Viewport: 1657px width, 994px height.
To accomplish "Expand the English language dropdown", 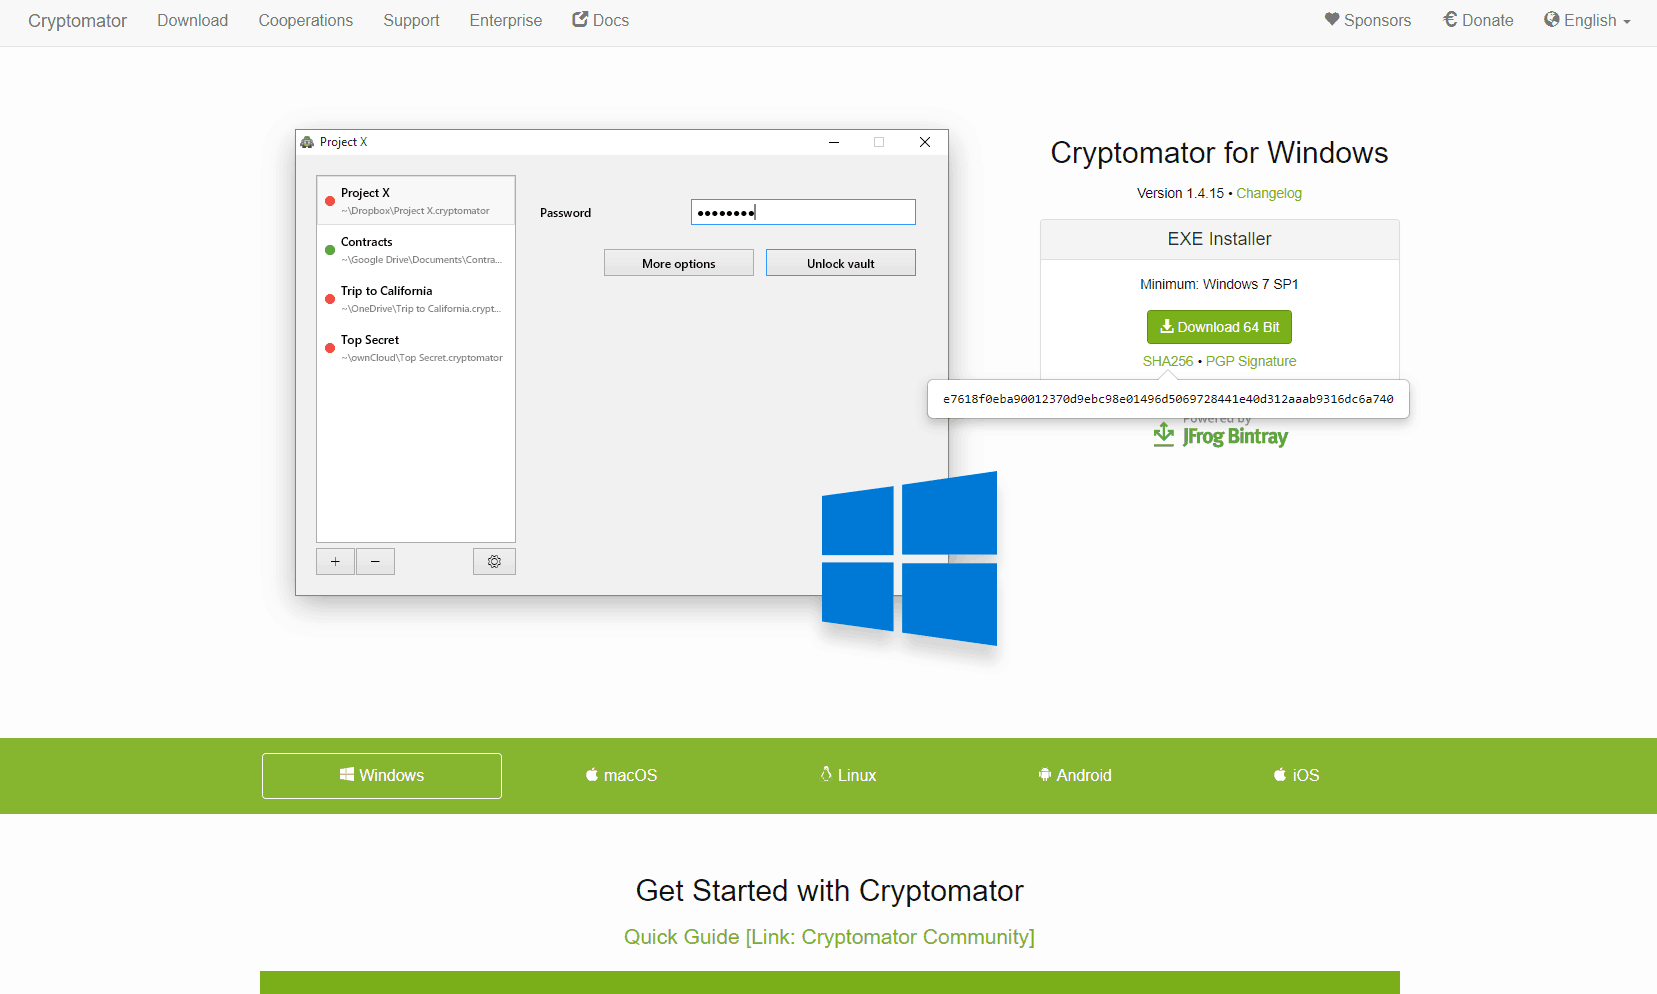I will (x=1587, y=20).
